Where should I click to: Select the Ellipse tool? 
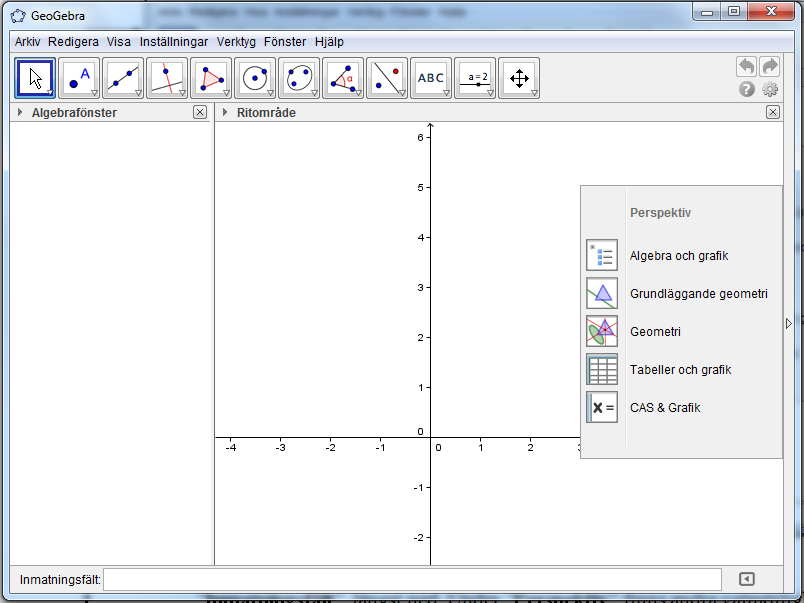click(x=299, y=78)
